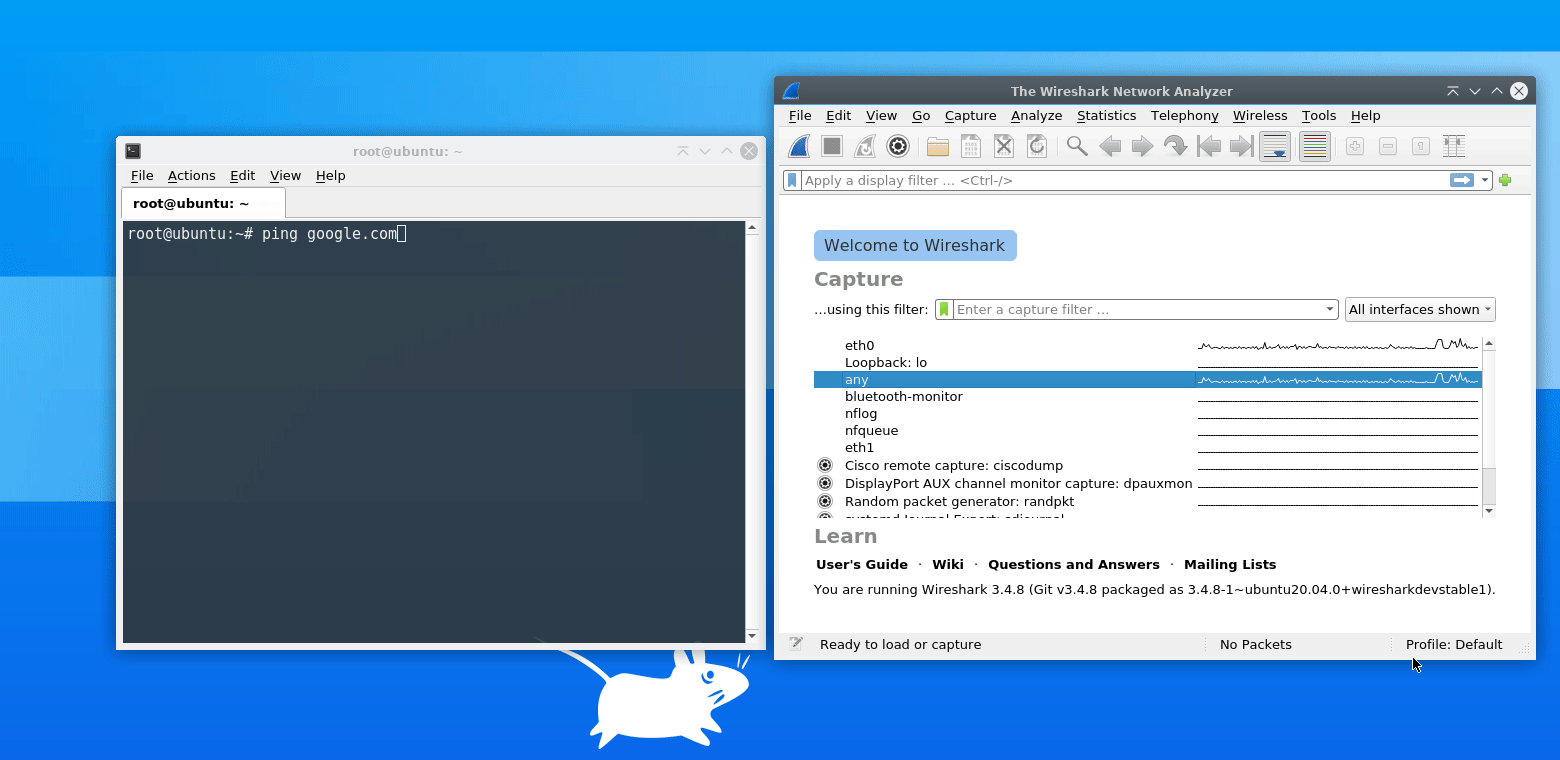Jump to the last packet icon
Image resolution: width=1560 pixels, height=760 pixels.
point(1242,147)
